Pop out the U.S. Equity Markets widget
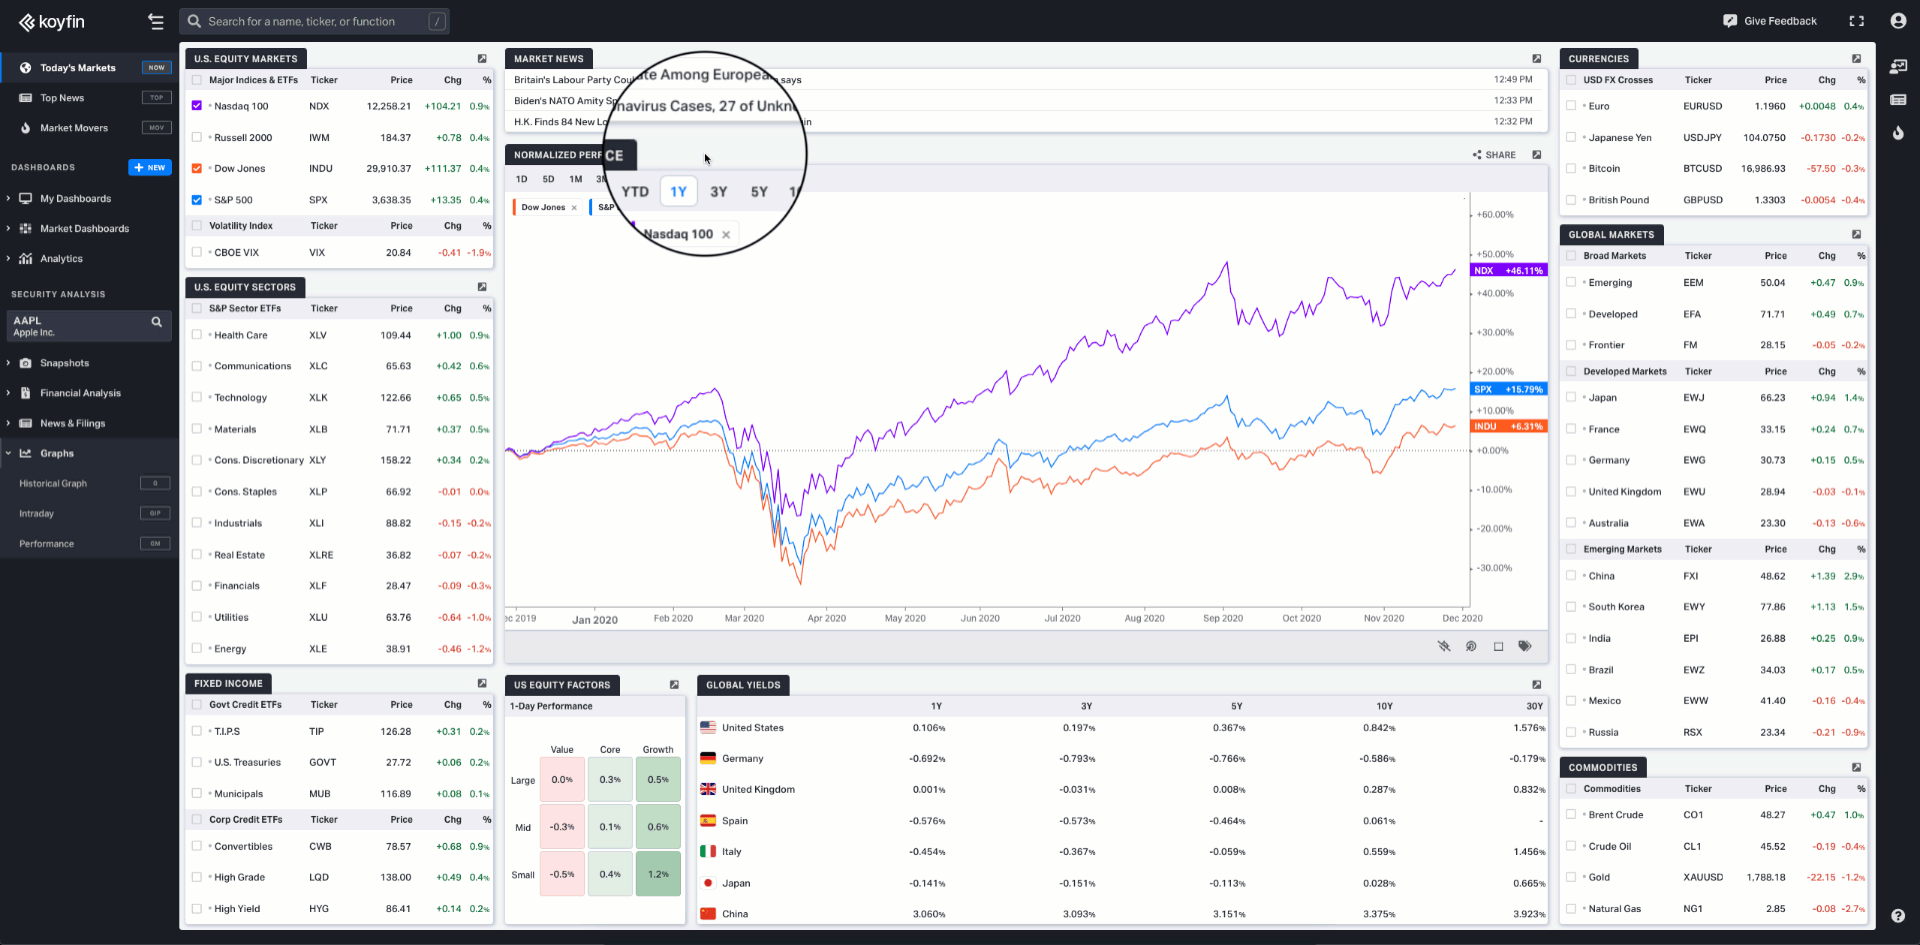This screenshot has height=945, width=1920. coord(482,59)
